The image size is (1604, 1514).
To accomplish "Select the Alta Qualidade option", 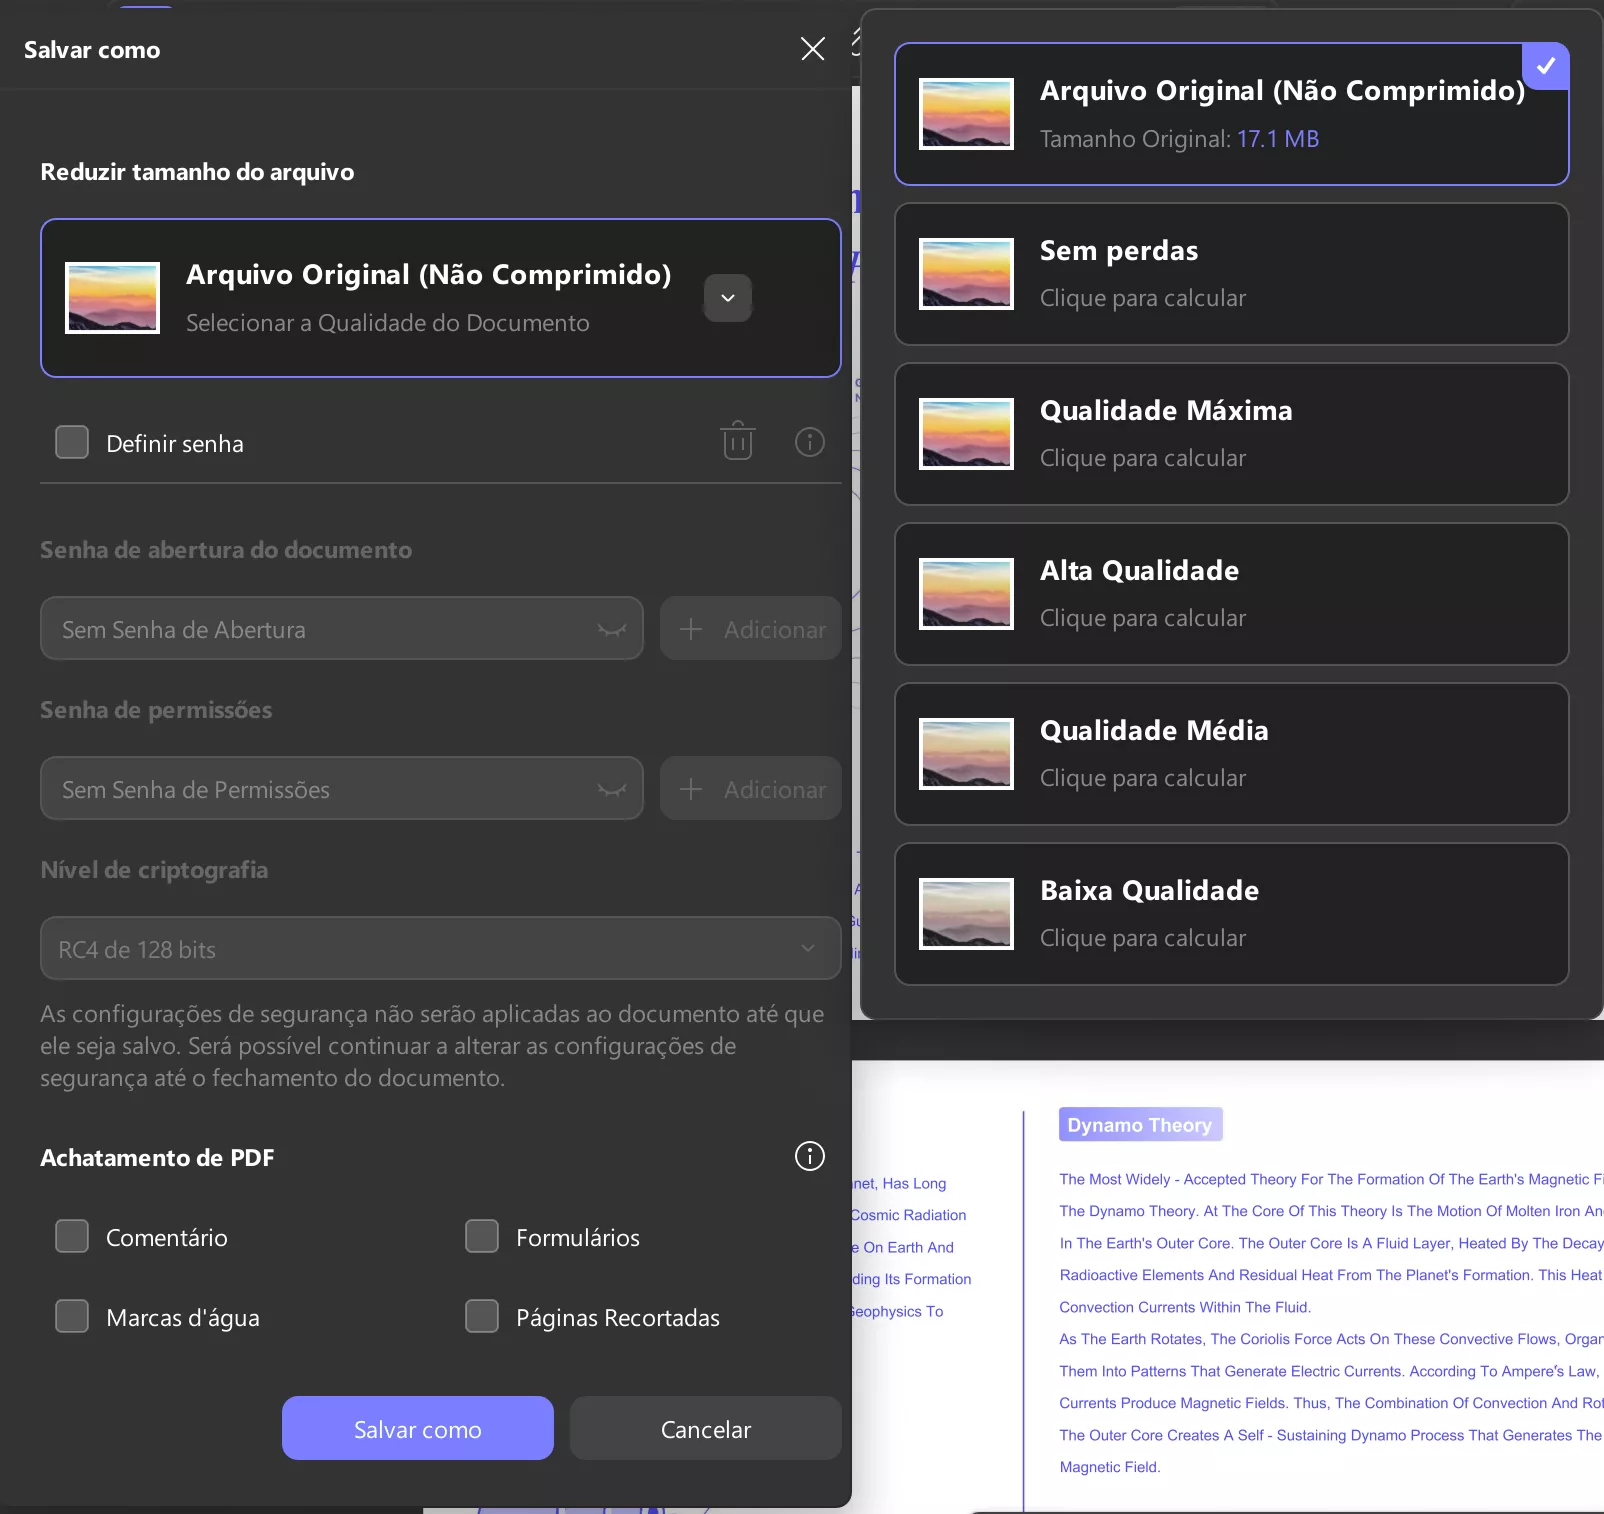I will point(1232,594).
